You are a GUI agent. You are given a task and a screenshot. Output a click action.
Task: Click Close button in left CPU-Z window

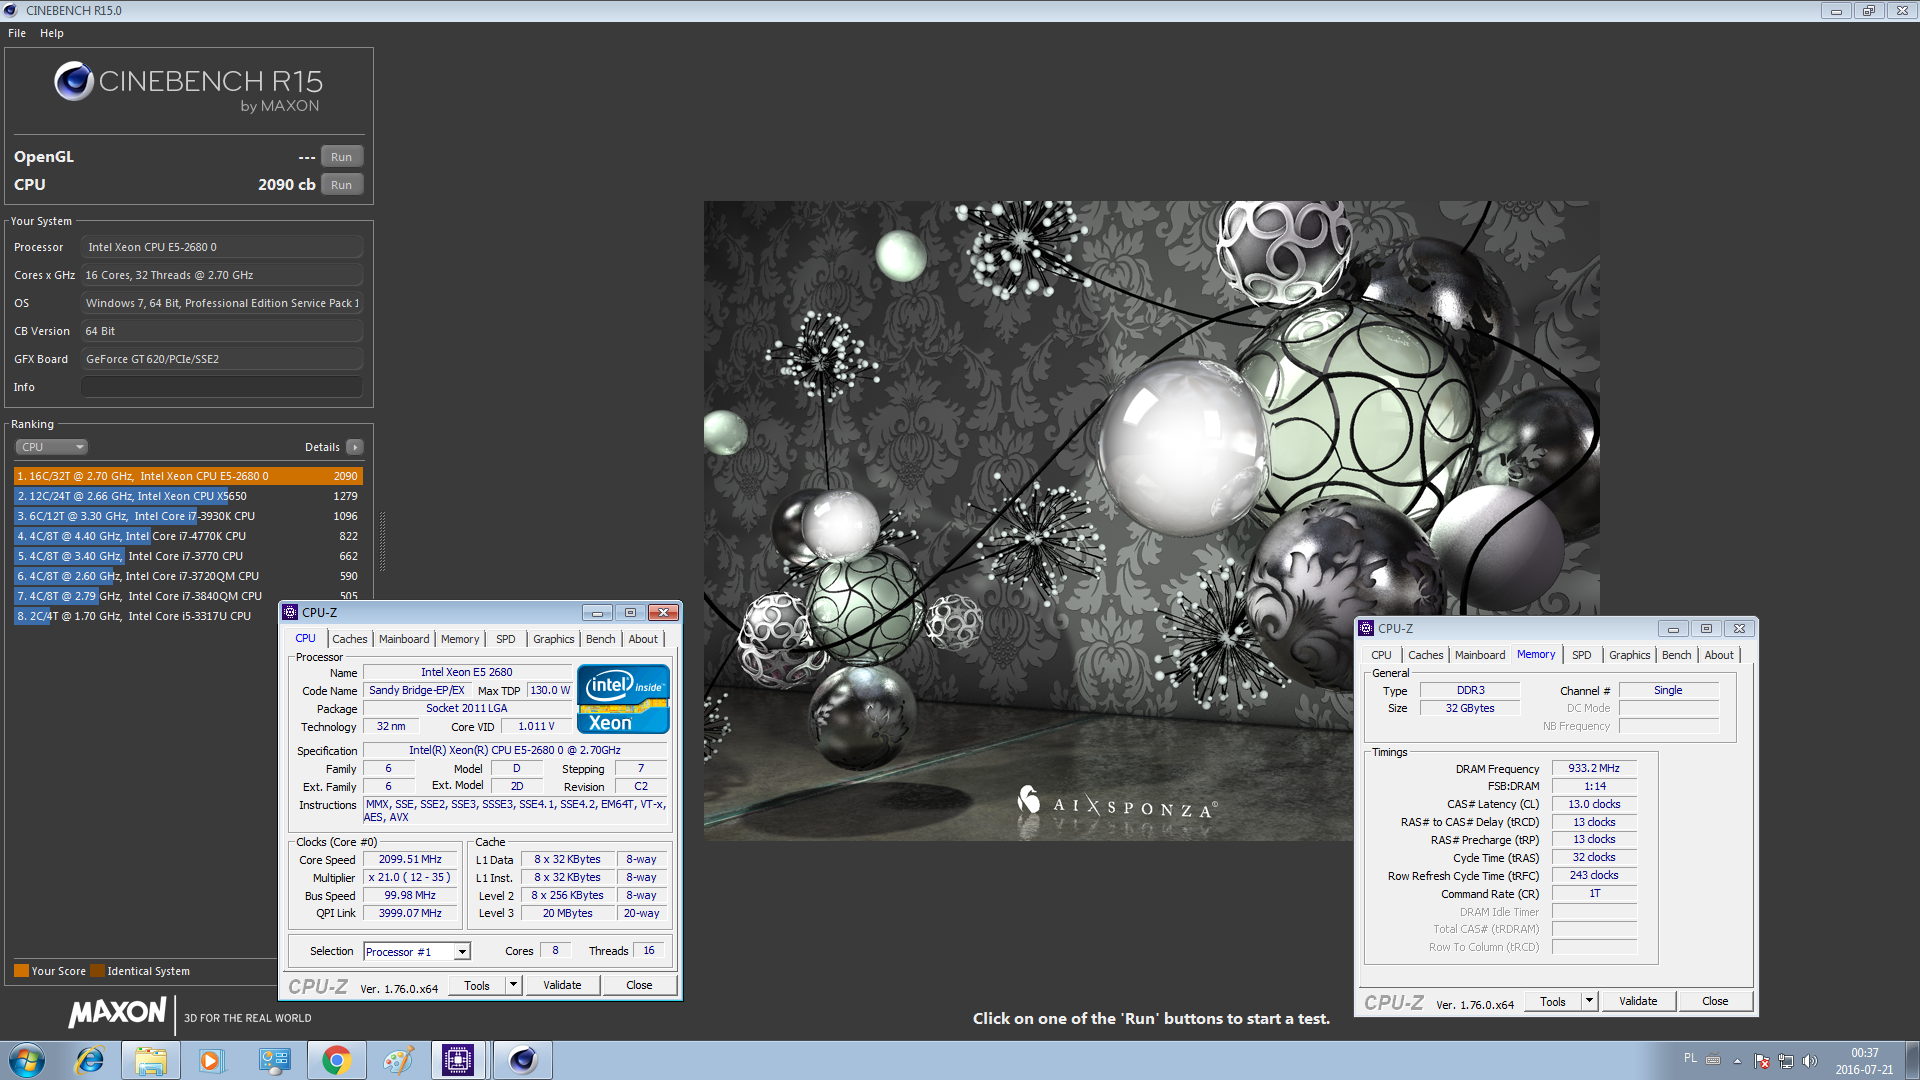[639, 985]
